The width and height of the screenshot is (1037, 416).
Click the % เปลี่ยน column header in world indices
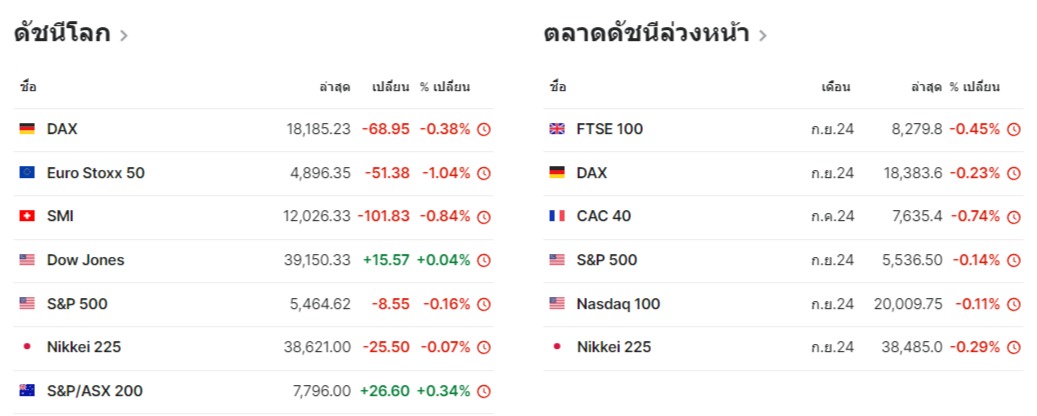point(445,87)
